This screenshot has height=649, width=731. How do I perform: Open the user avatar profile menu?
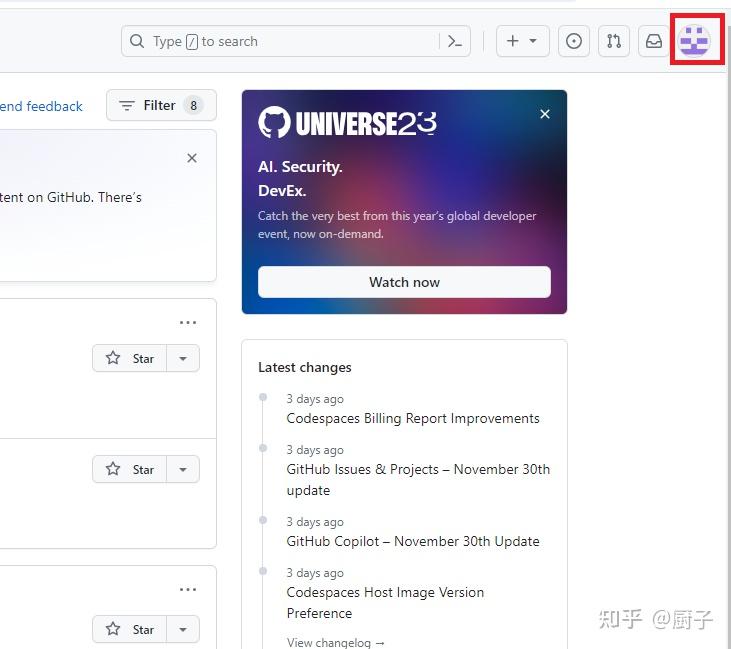coord(694,41)
